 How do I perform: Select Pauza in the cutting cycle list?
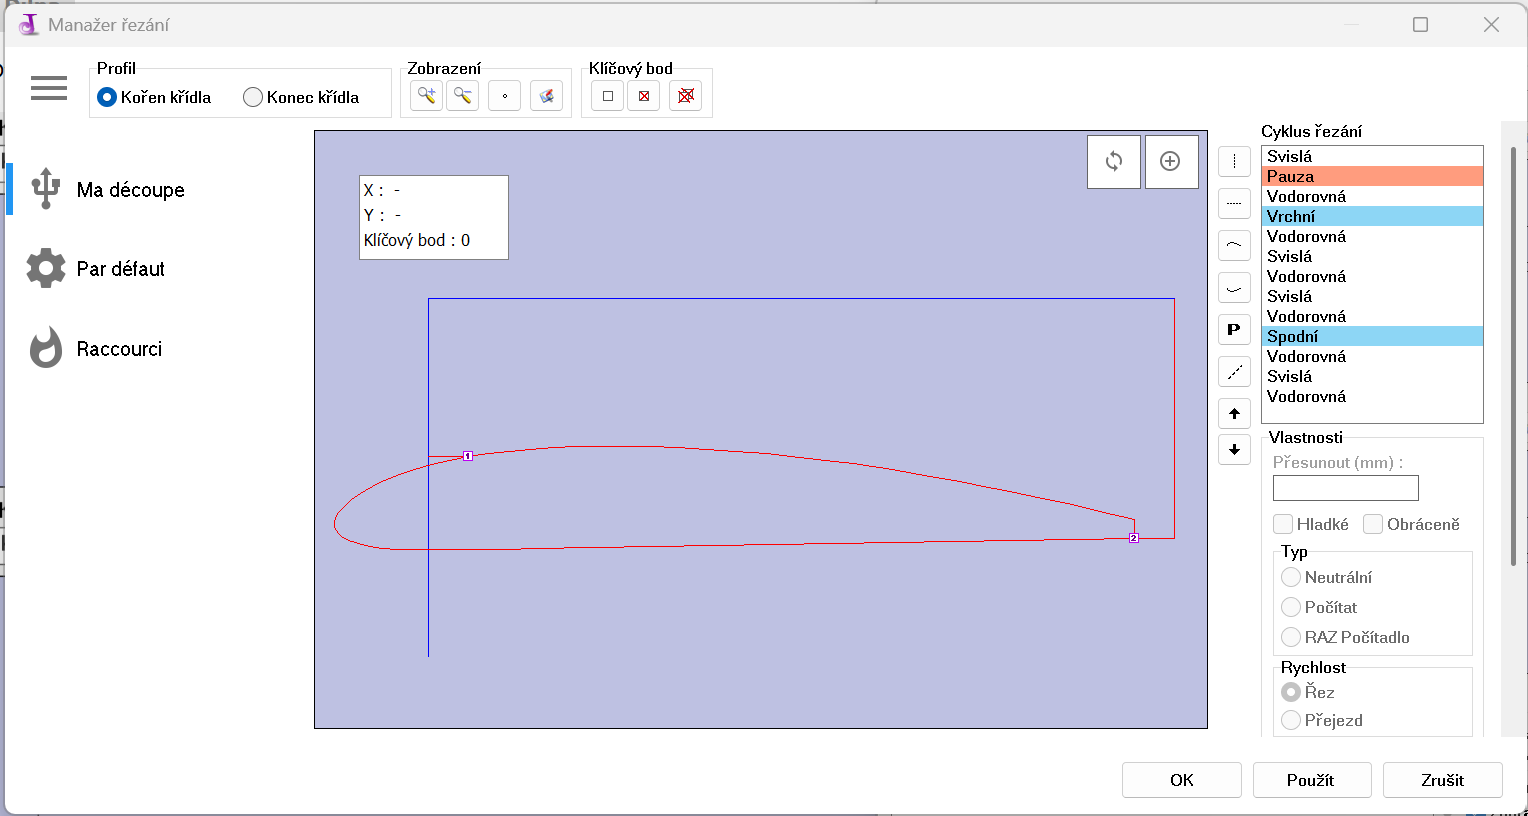[1371, 176]
